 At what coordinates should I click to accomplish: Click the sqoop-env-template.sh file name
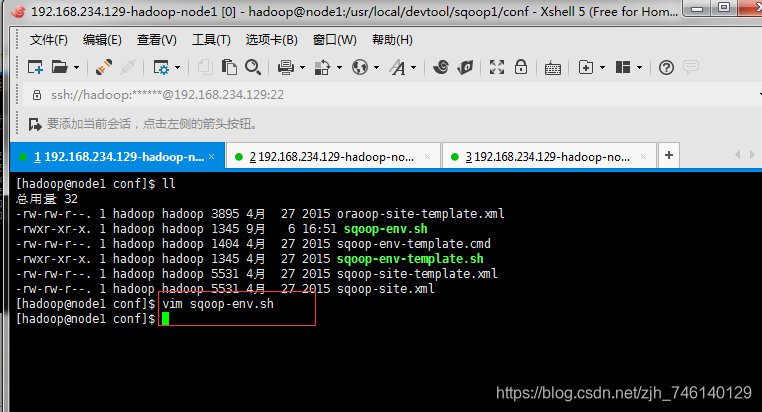pyautogui.click(x=410, y=259)
